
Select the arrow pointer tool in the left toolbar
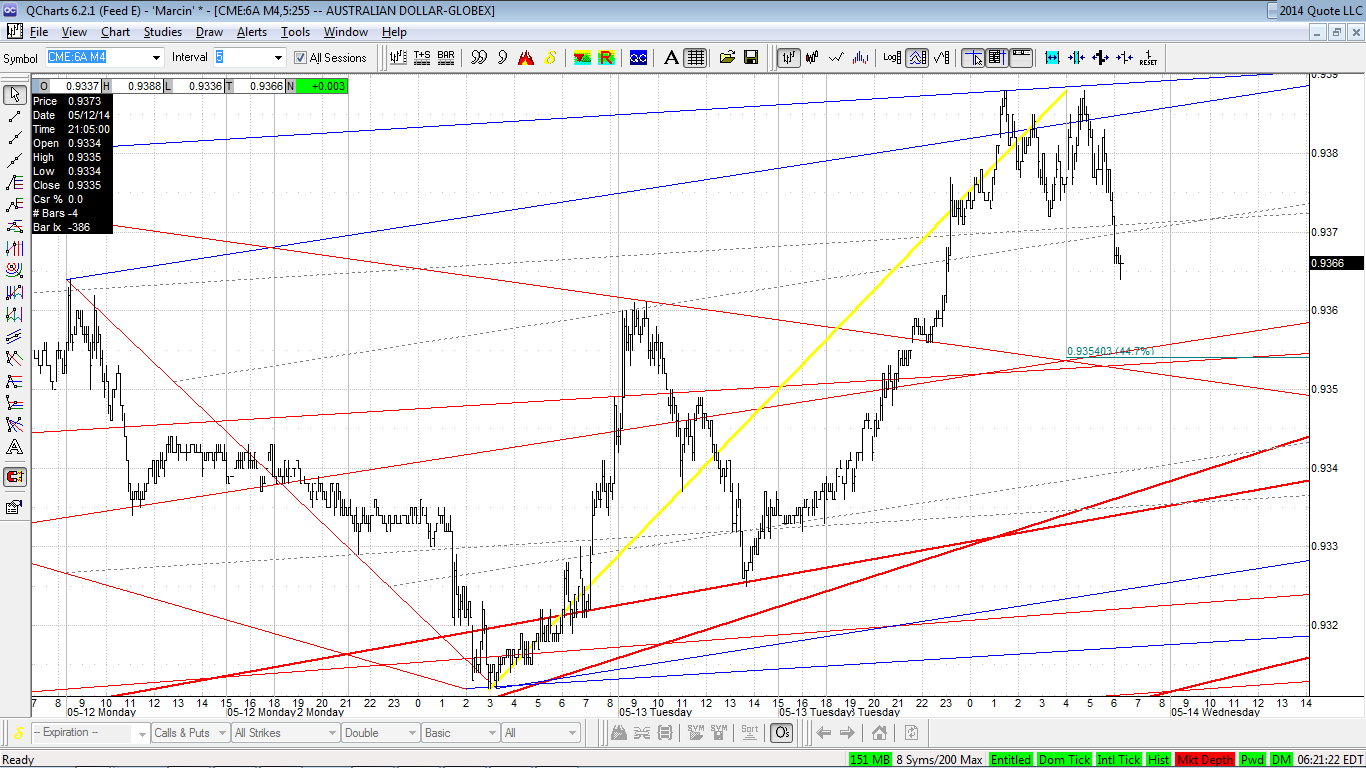[15, 95]
